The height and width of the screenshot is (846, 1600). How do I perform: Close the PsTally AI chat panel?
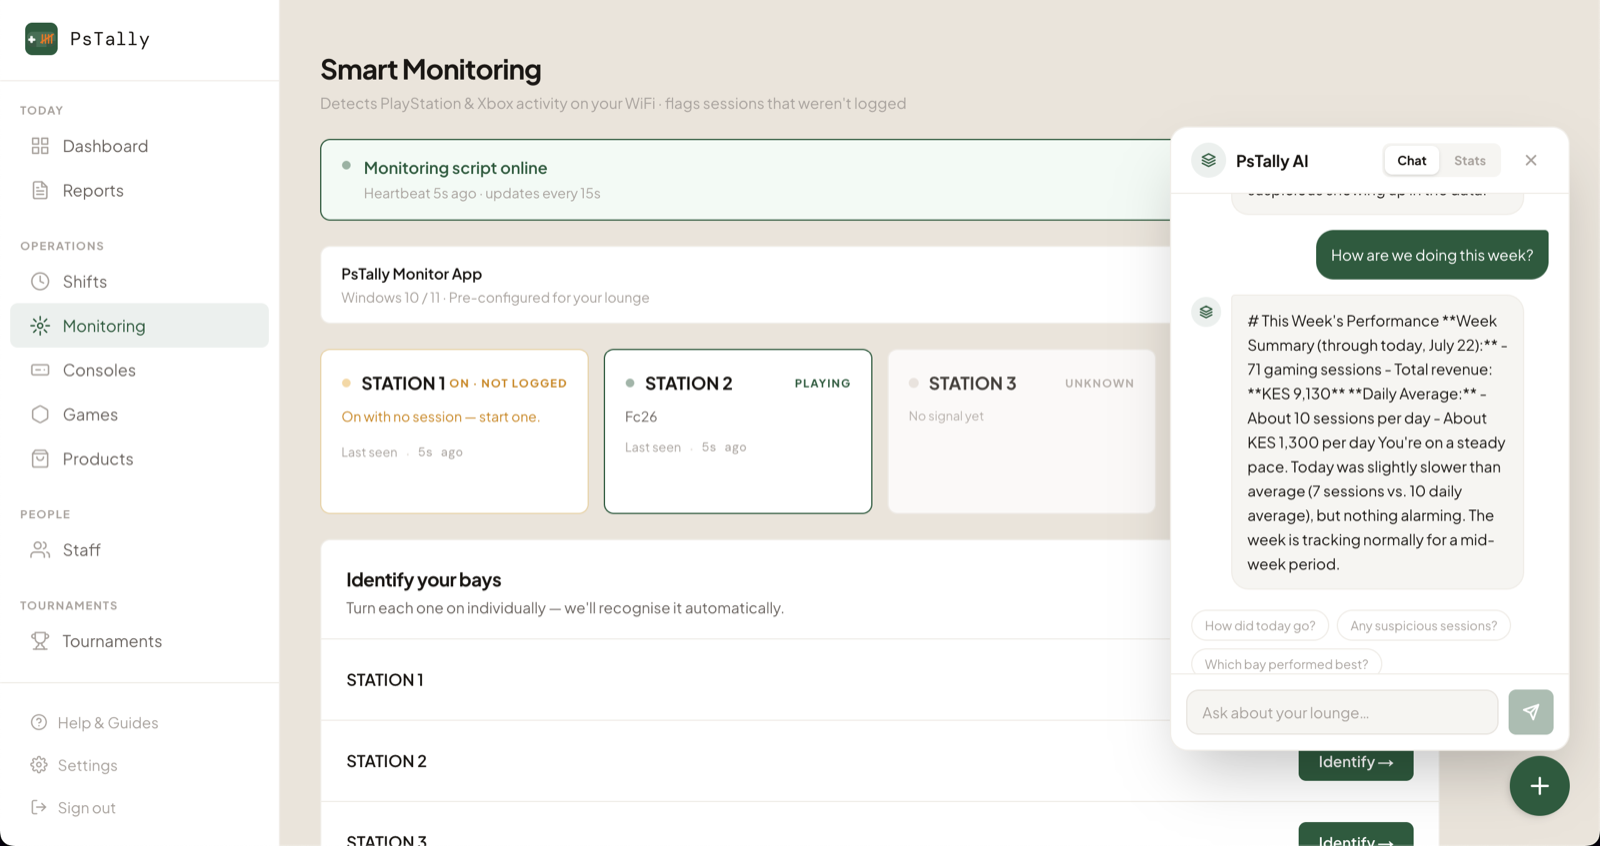tap(1531, 160)
